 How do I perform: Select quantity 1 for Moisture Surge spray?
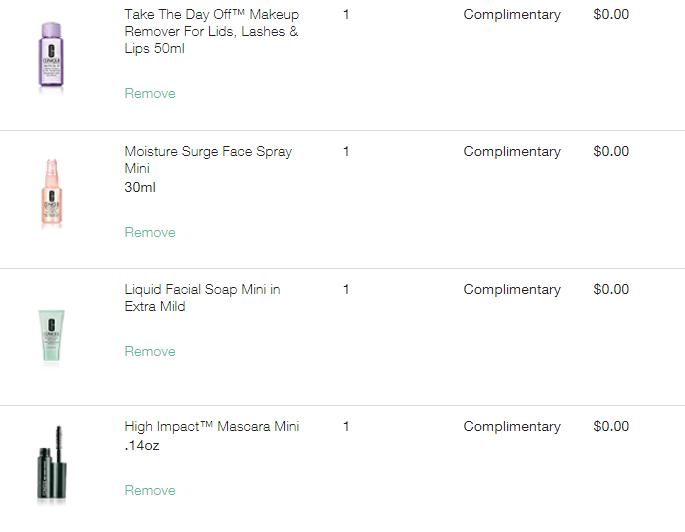click(x=346, y=152)
